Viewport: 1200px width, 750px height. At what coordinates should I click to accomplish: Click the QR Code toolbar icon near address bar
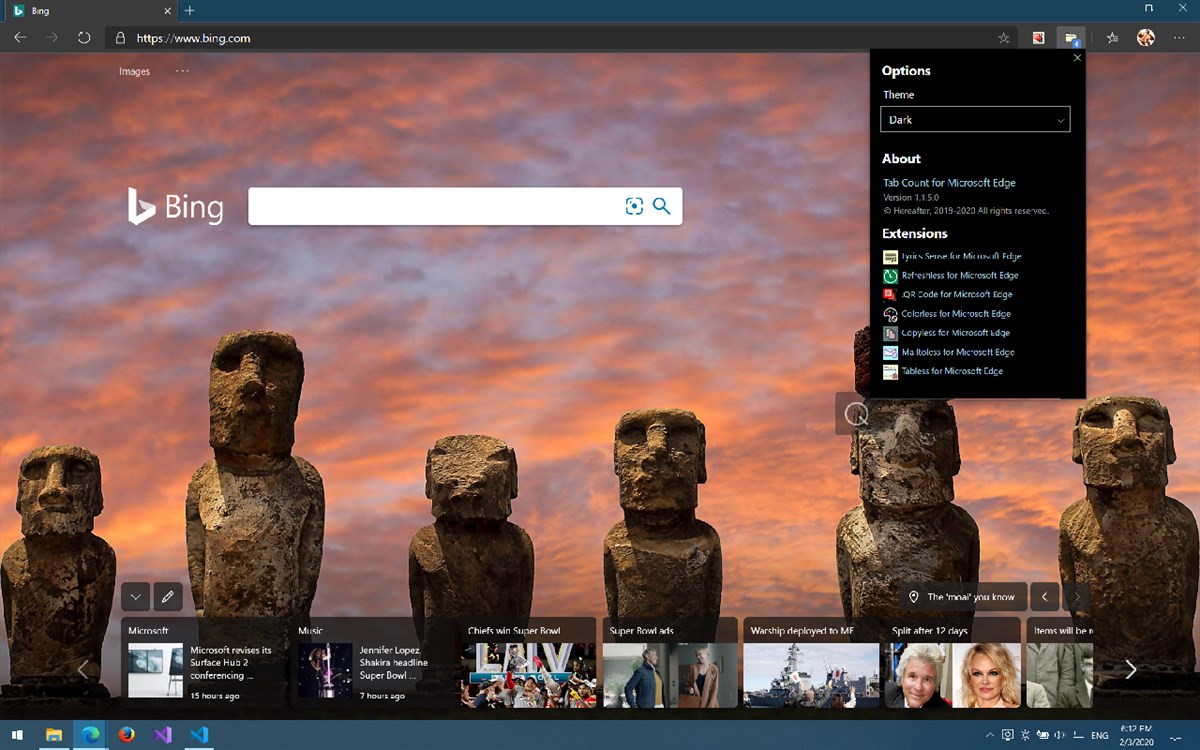[1040, 37]
